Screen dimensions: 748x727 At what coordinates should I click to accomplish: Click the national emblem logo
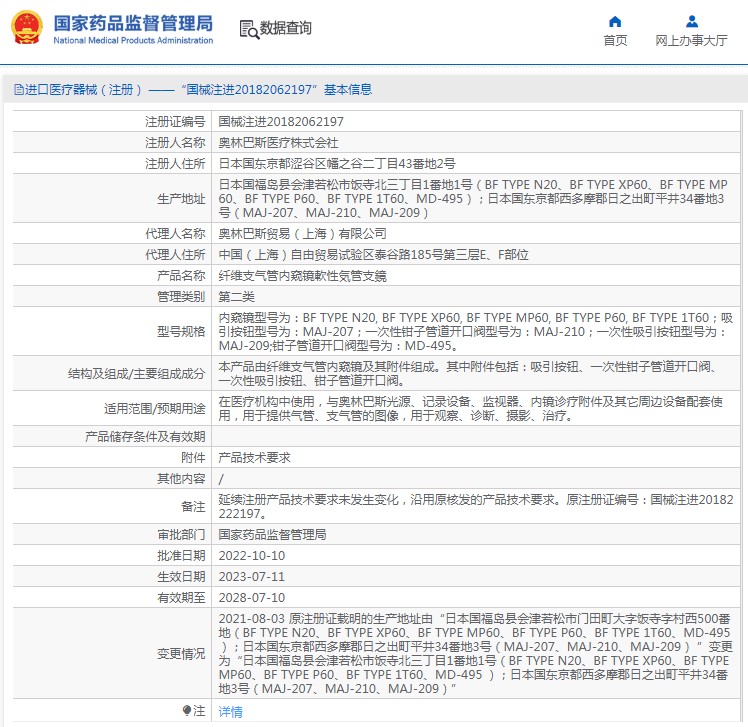[x=27, y=28]
